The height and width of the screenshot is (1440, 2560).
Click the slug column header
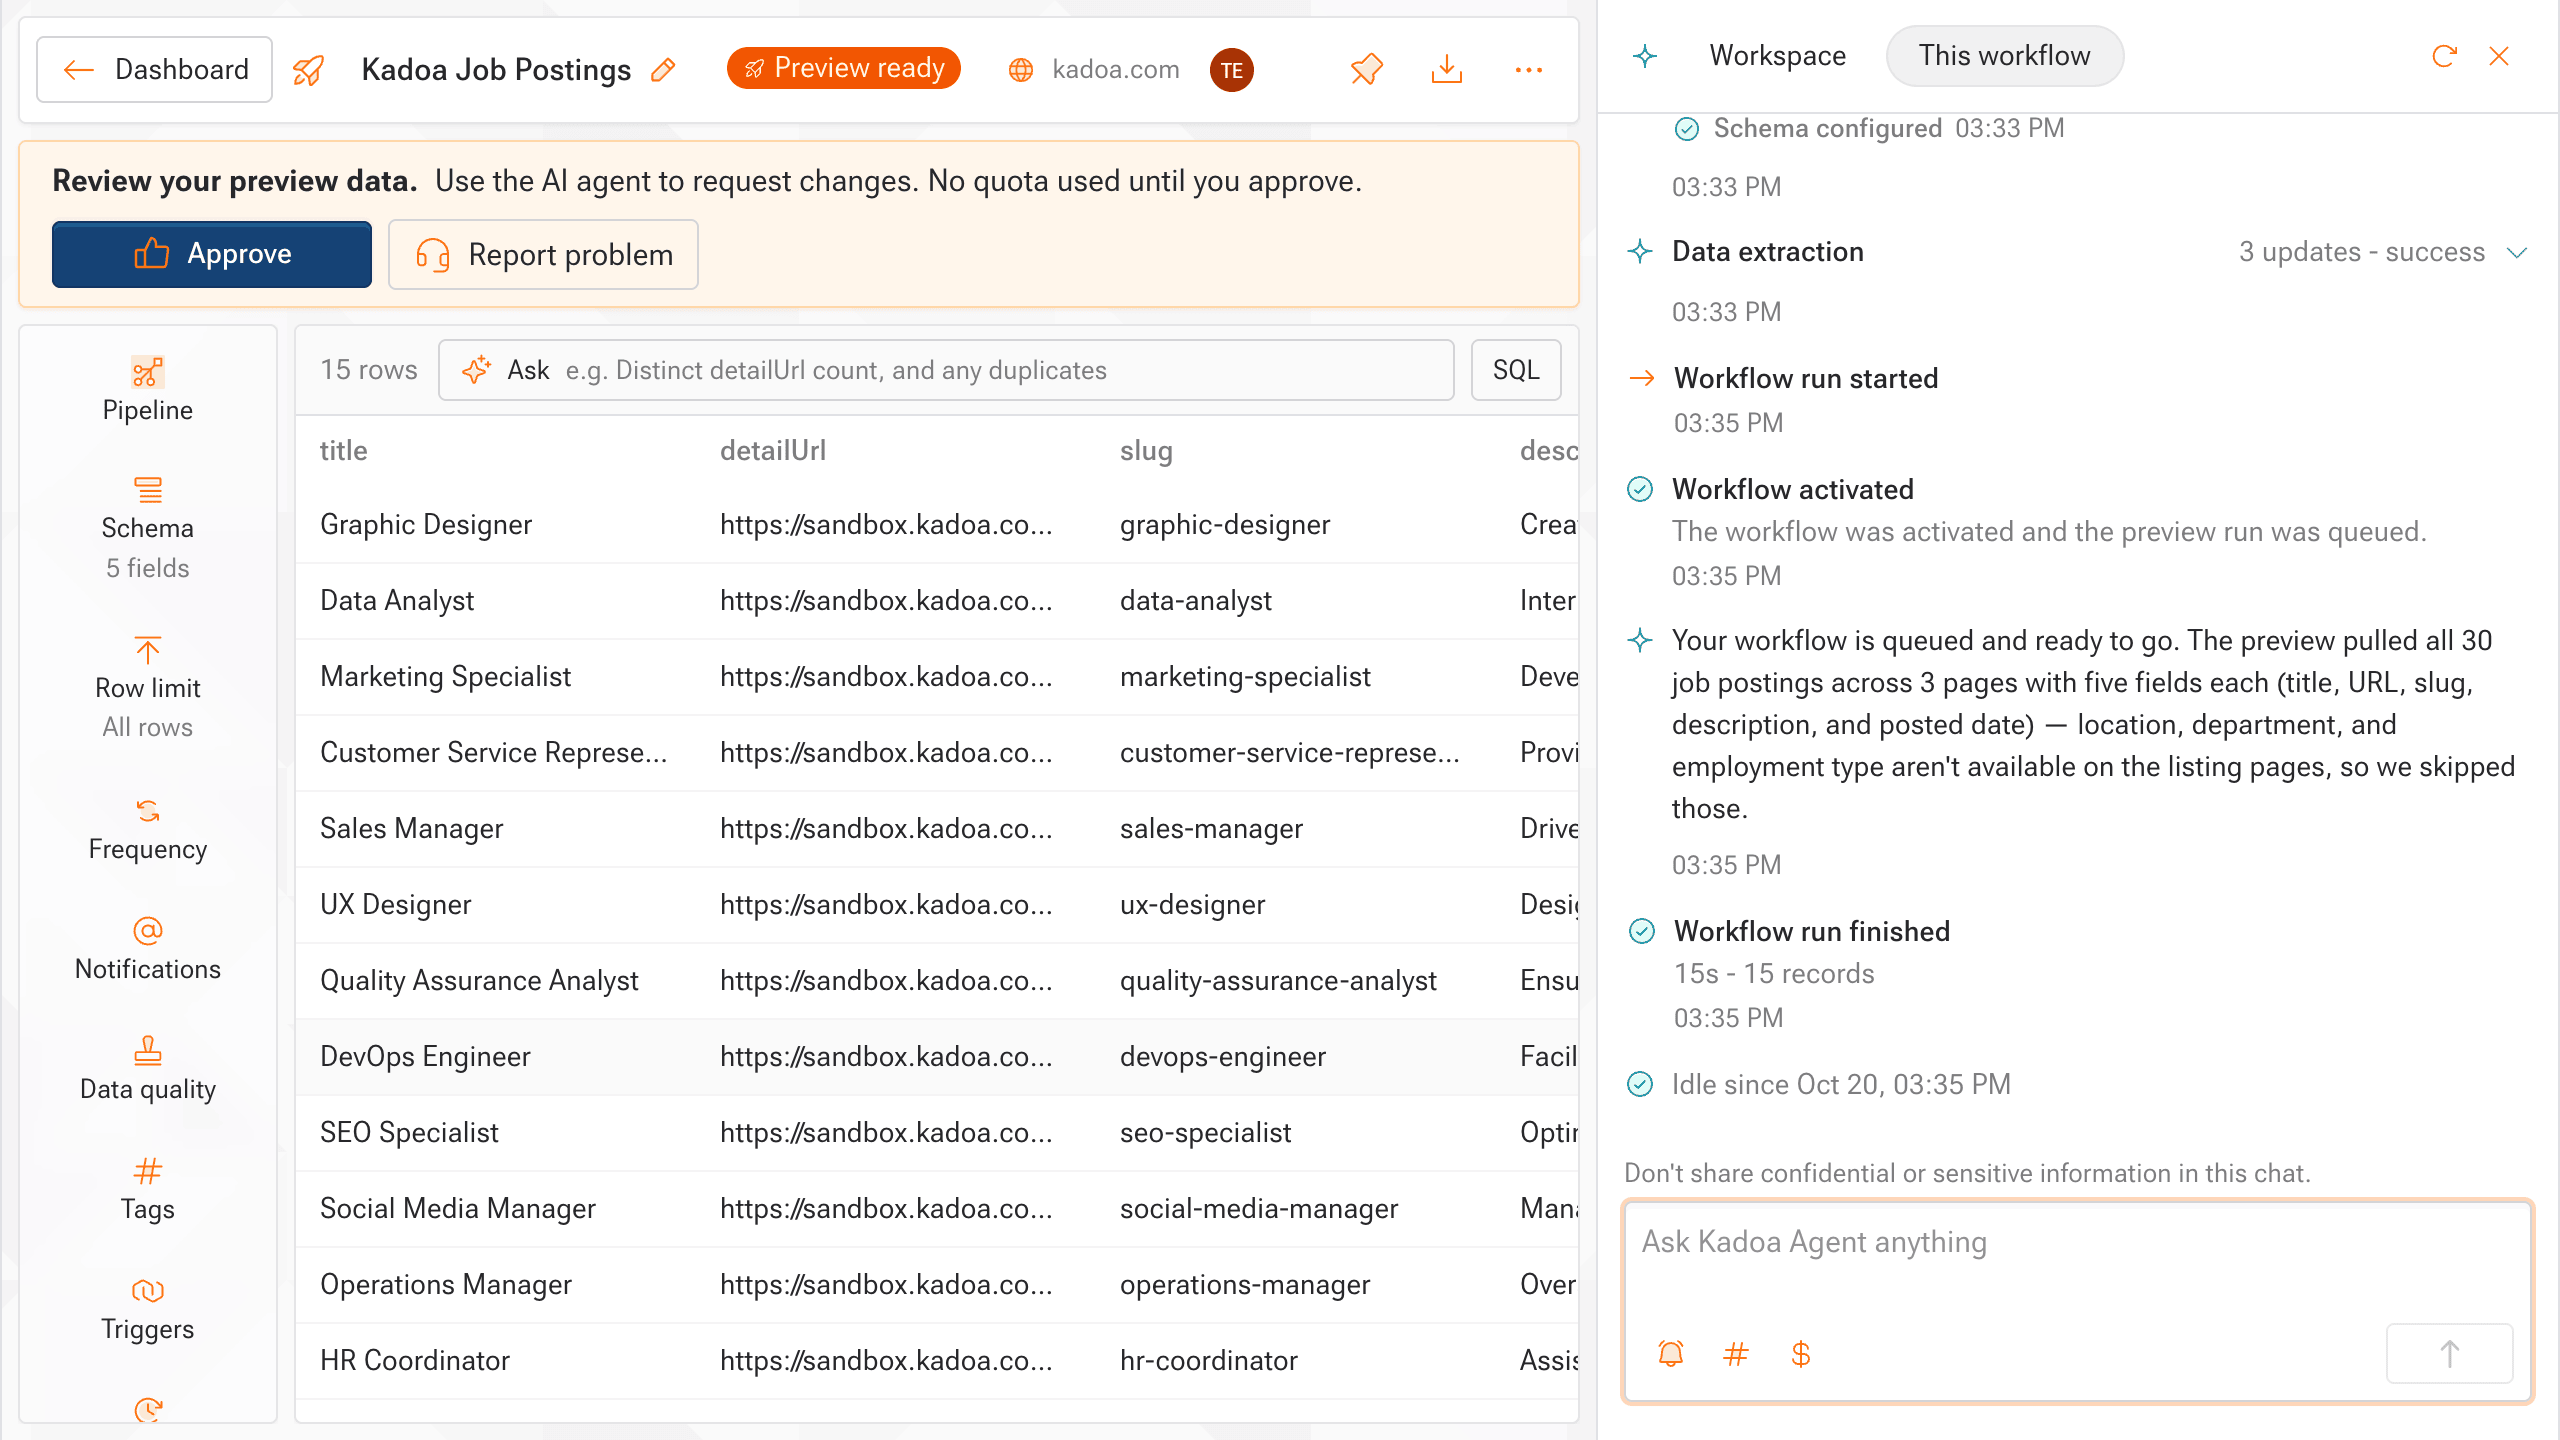coord(1146,451)
